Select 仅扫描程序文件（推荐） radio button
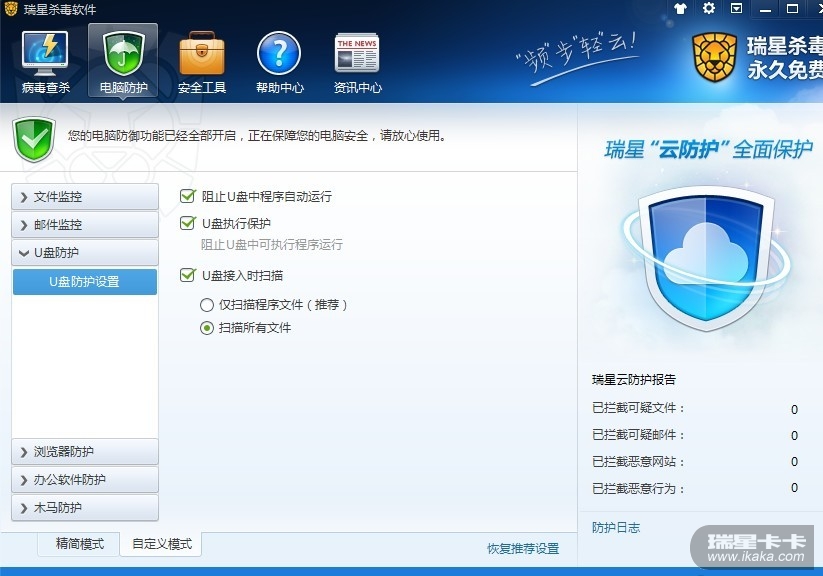The width and height of the screenshot is (823, 576). (x=207, y=305)
